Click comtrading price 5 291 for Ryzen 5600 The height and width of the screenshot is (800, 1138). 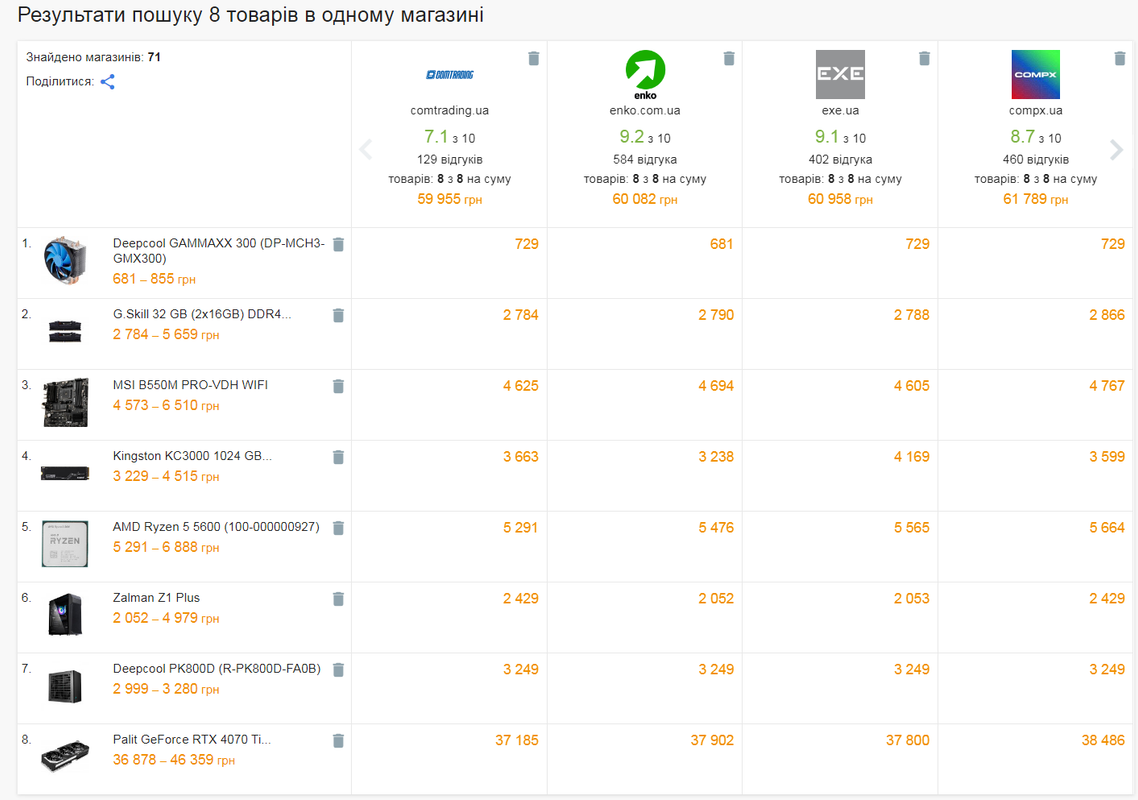(x=520, y=528)
